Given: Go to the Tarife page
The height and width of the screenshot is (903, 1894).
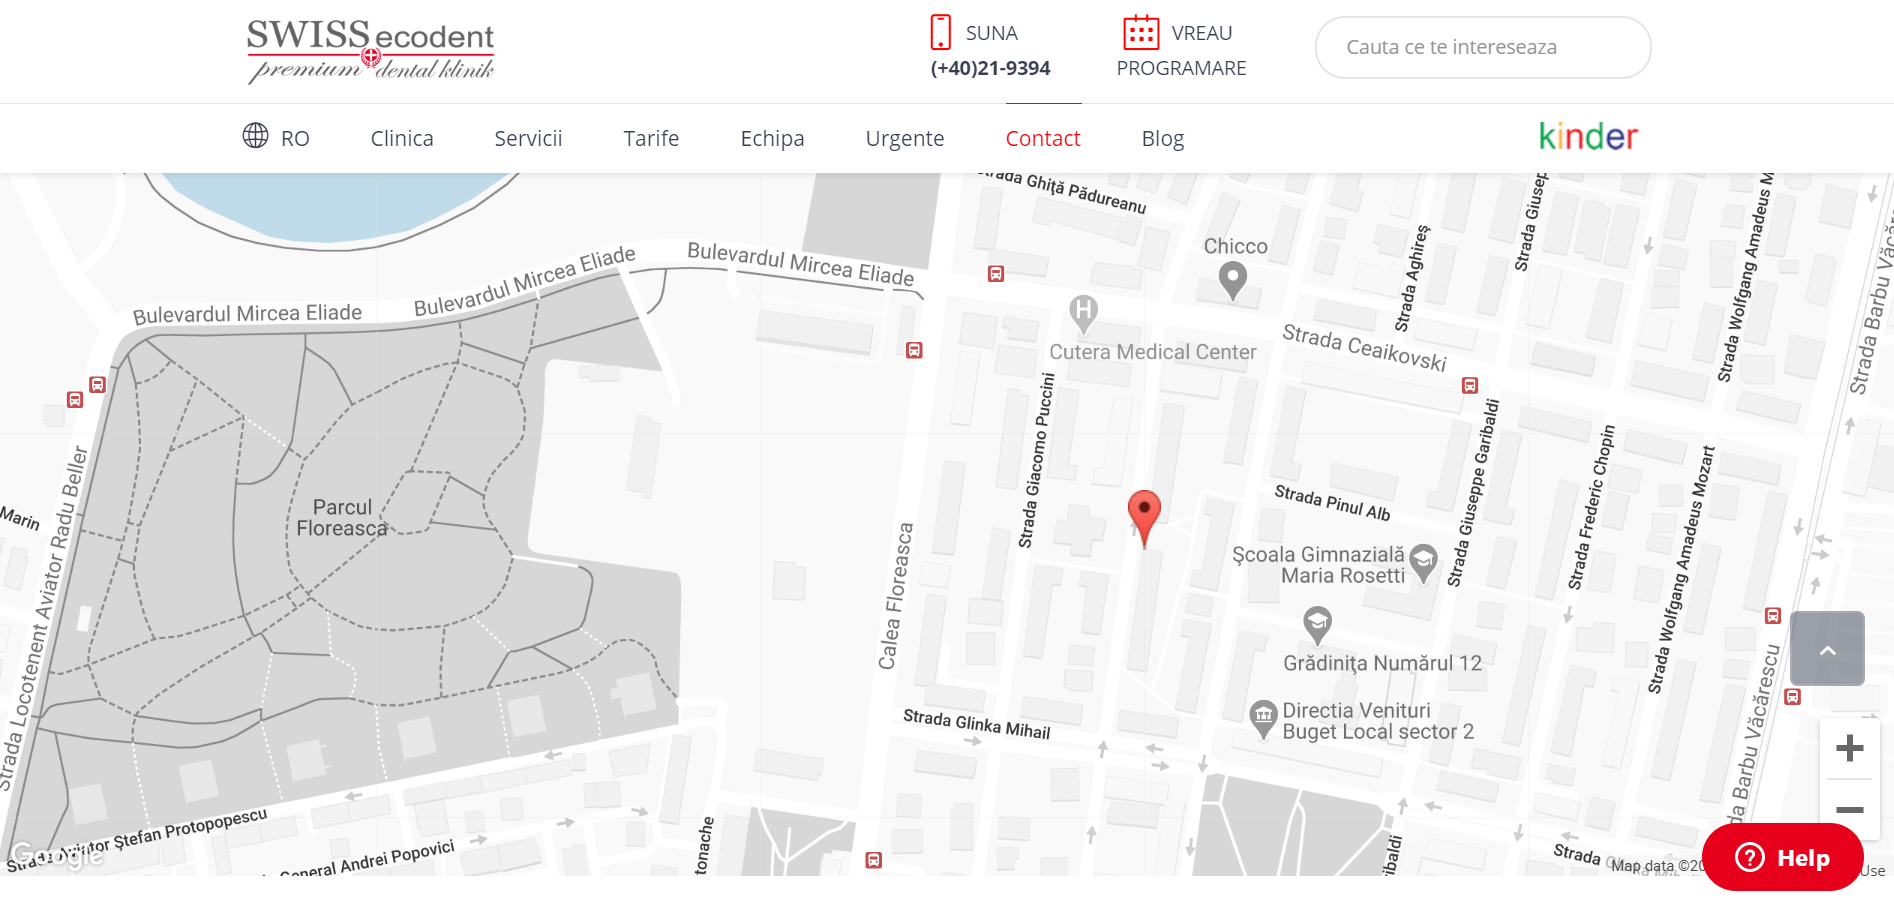Looking at the screenshot, I should click(651, 139).
